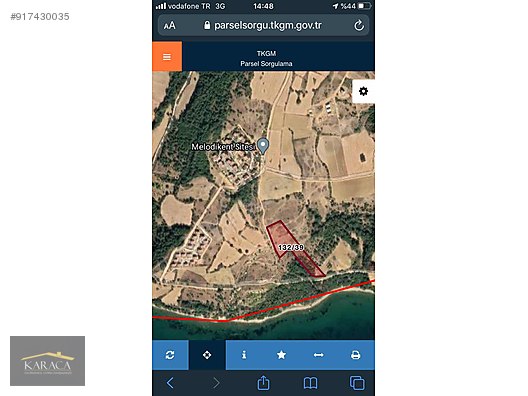Open the parcel info icon
The width and height of the screenshot is (528, 396).
point(244,355)
